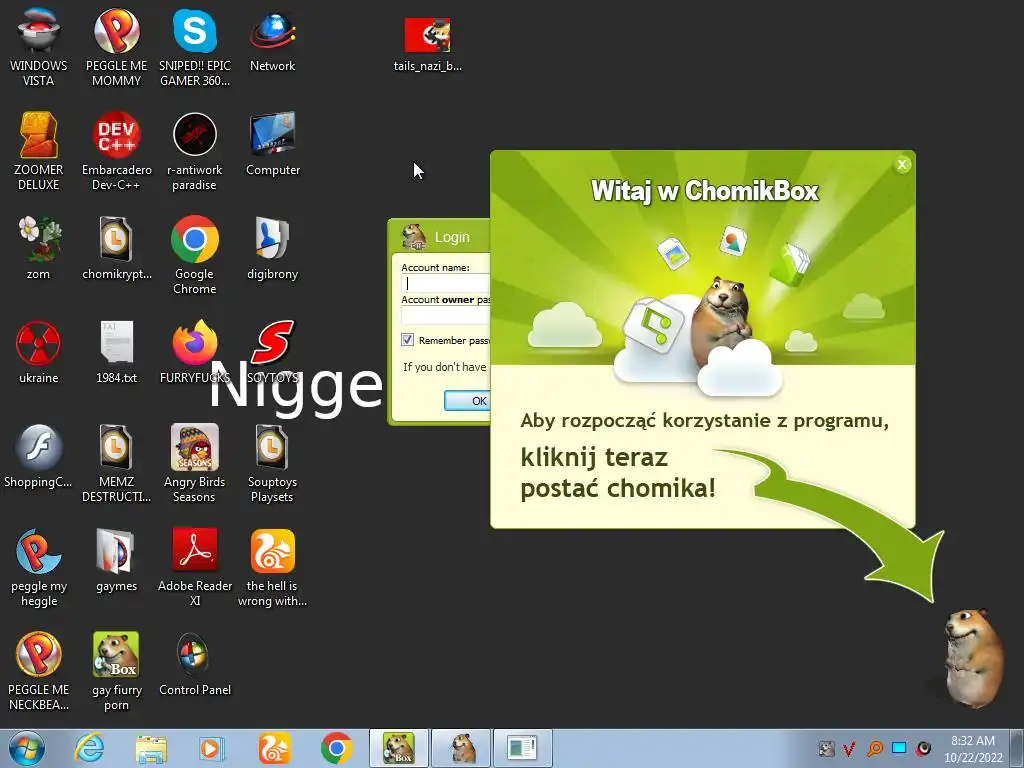Image resolution: width=1024 pixels, height=768 pixels.
Task: Select the MEMZ DESTRUCTI... icon
Action: (116, 462)
